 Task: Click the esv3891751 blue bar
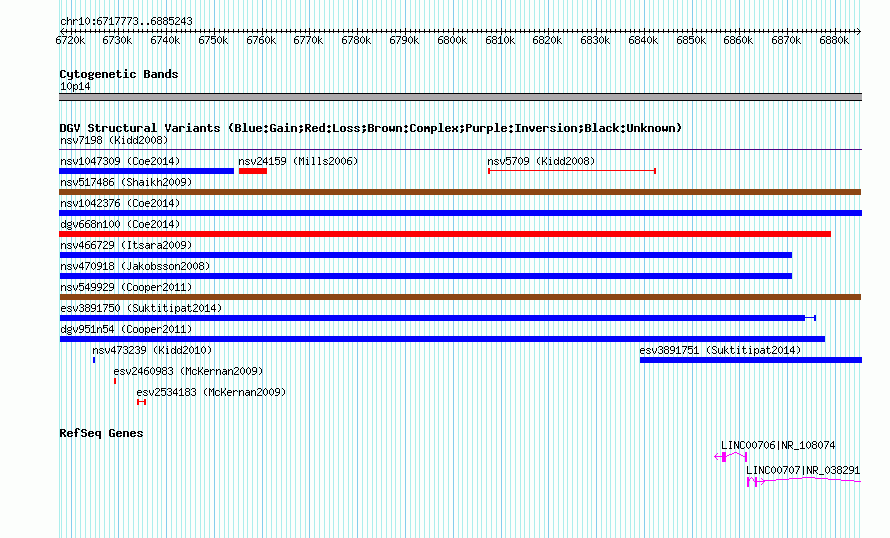click(x=751, y=360)
